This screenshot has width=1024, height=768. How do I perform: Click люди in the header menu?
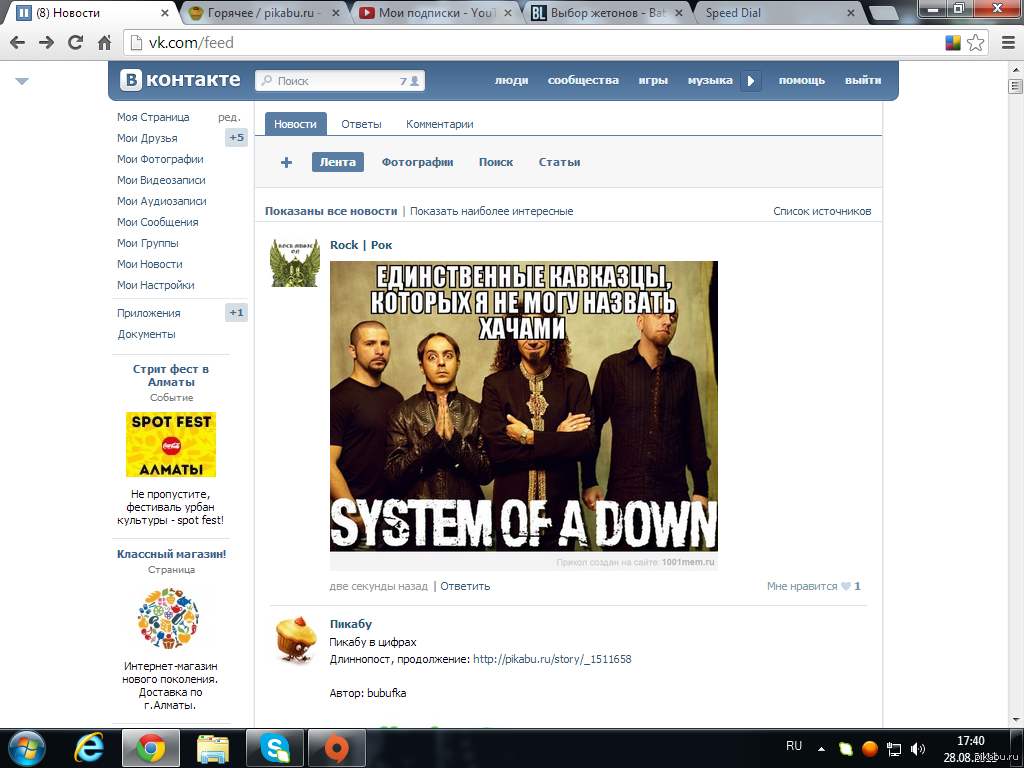tap(511, 80)
